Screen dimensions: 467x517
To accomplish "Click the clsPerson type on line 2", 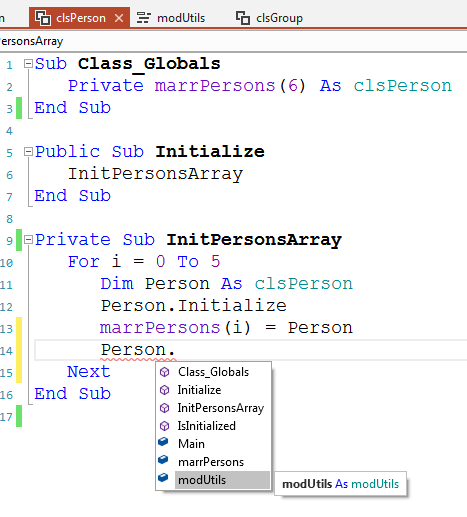I will [x=403, y=86].
